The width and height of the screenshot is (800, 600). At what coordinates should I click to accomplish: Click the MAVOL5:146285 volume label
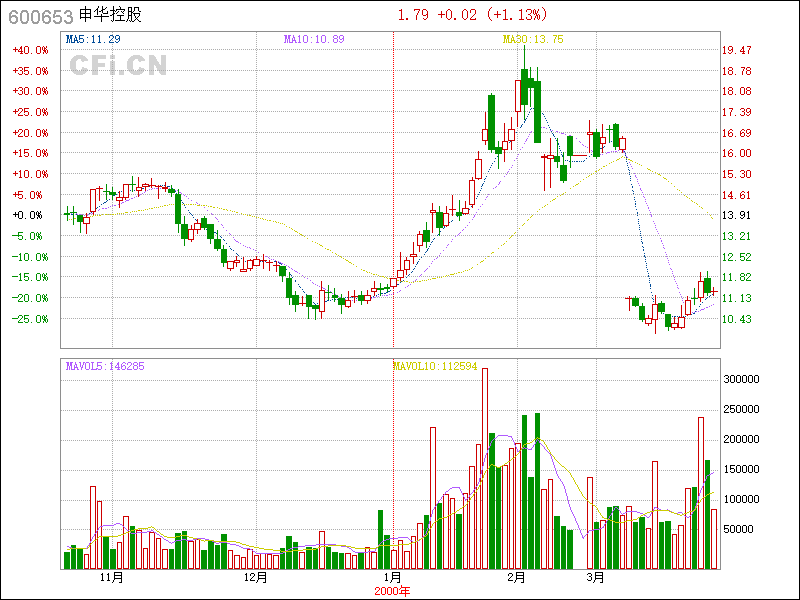(x=105, y=366)
